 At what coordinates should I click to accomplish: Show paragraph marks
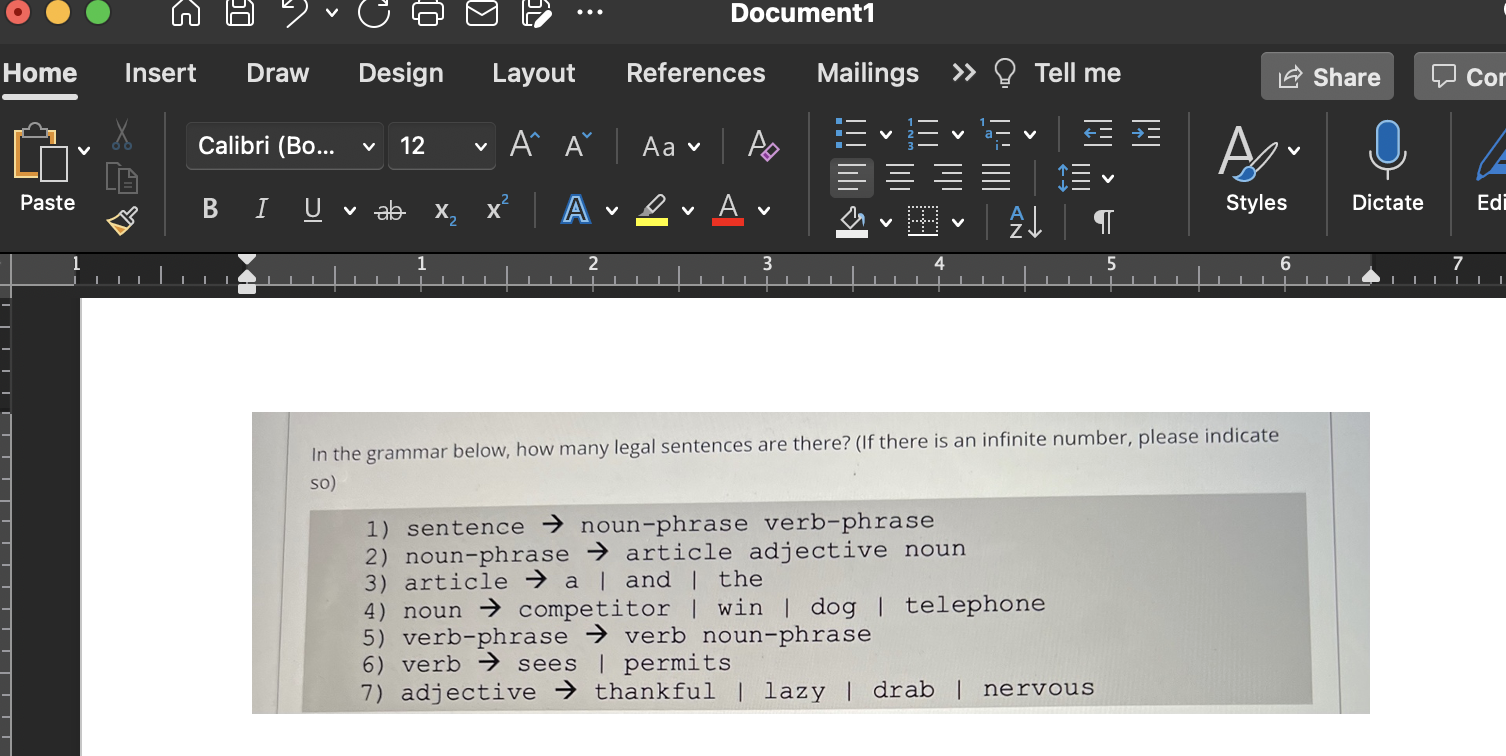click(x=1101, y=222)
